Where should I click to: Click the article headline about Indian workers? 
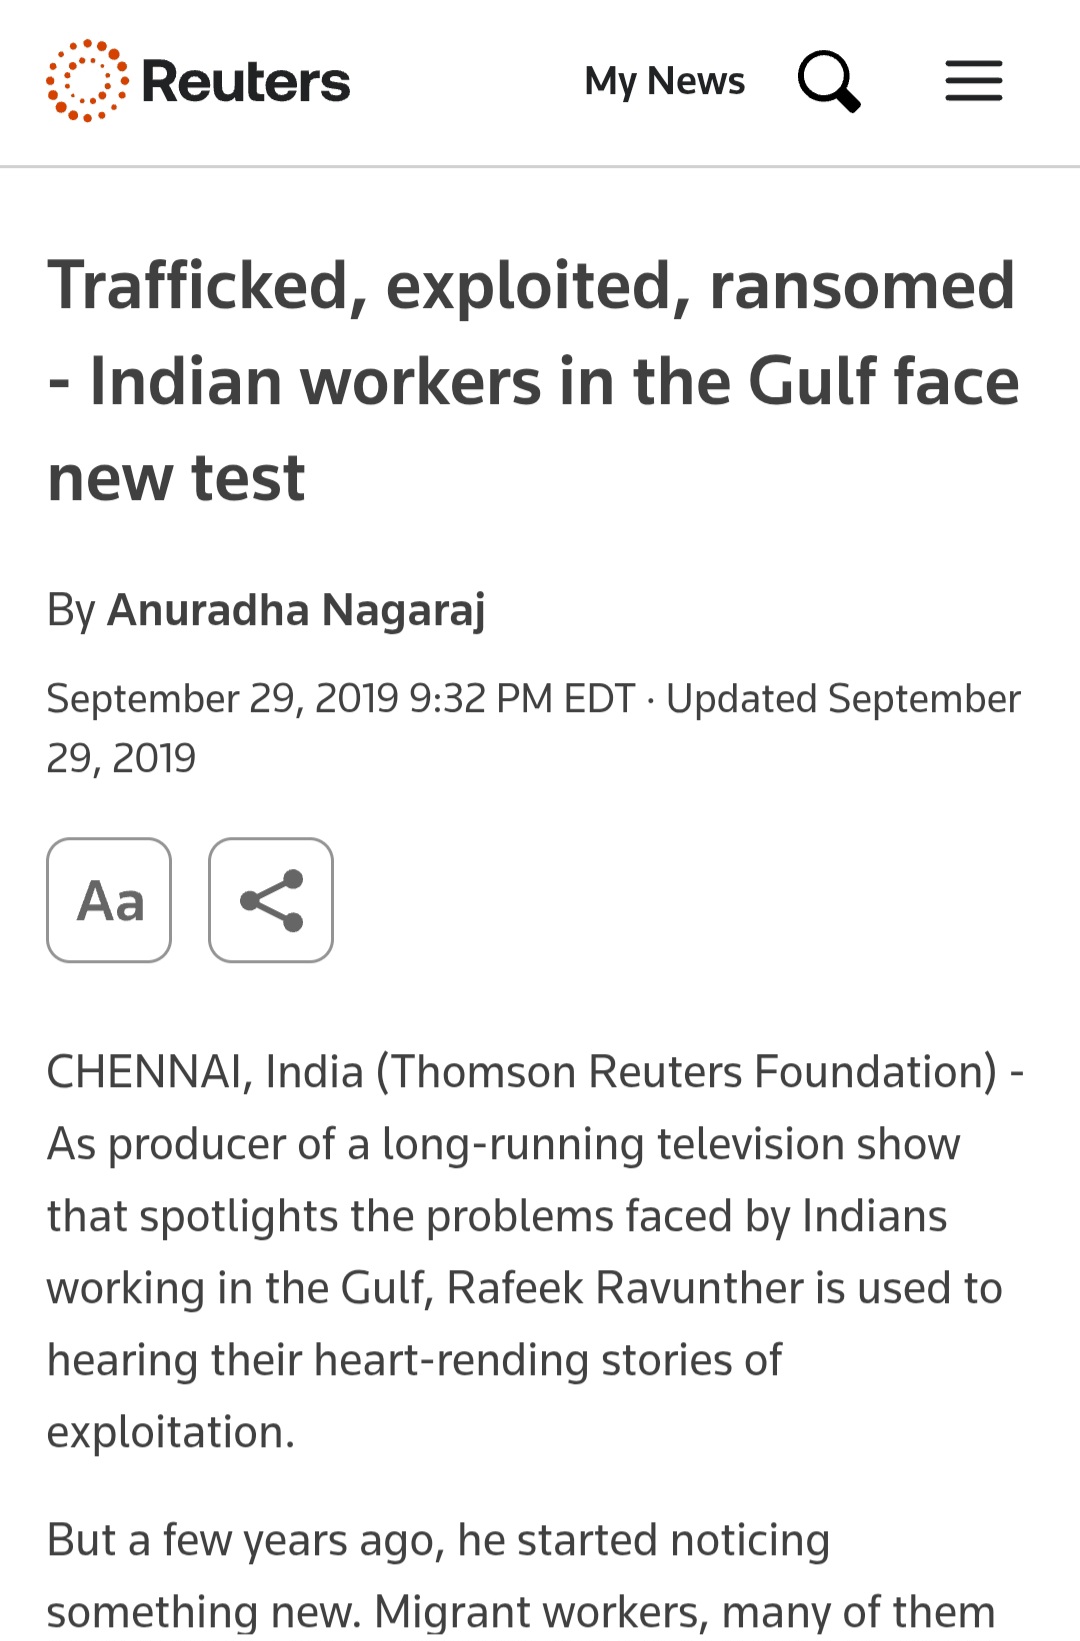pyautogui.click(x=534, y=381)
